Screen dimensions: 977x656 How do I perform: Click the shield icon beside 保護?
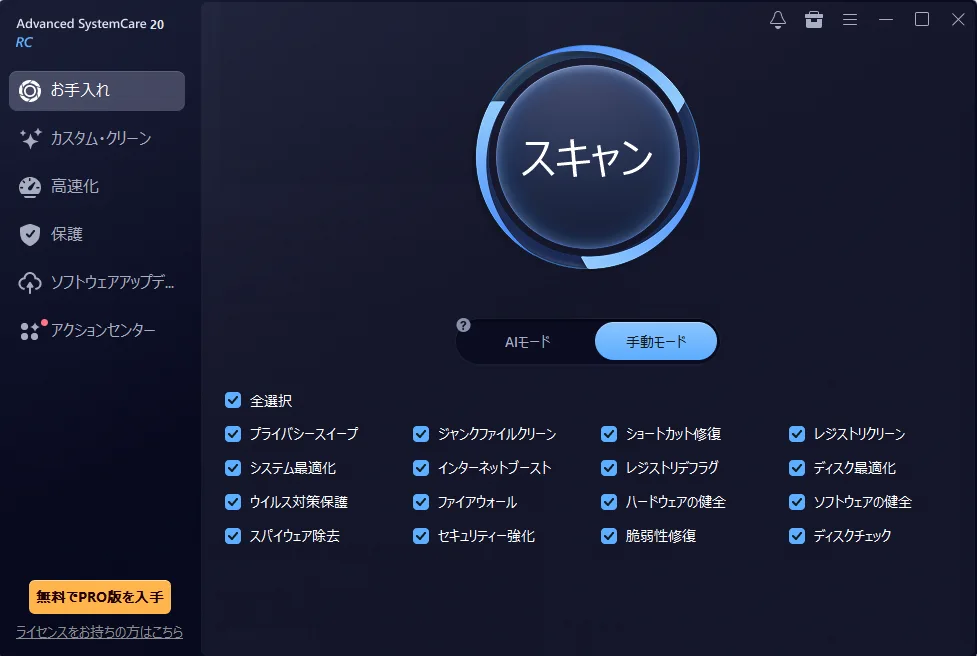pos(29,234)
